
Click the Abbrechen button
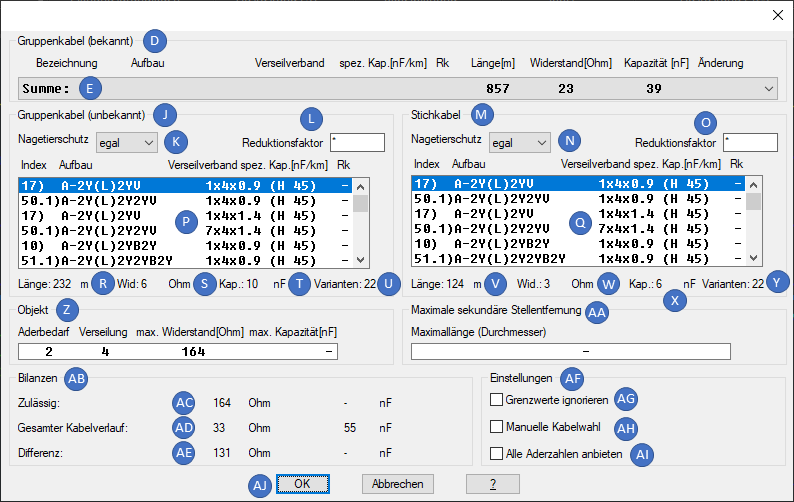click(398, 484)
